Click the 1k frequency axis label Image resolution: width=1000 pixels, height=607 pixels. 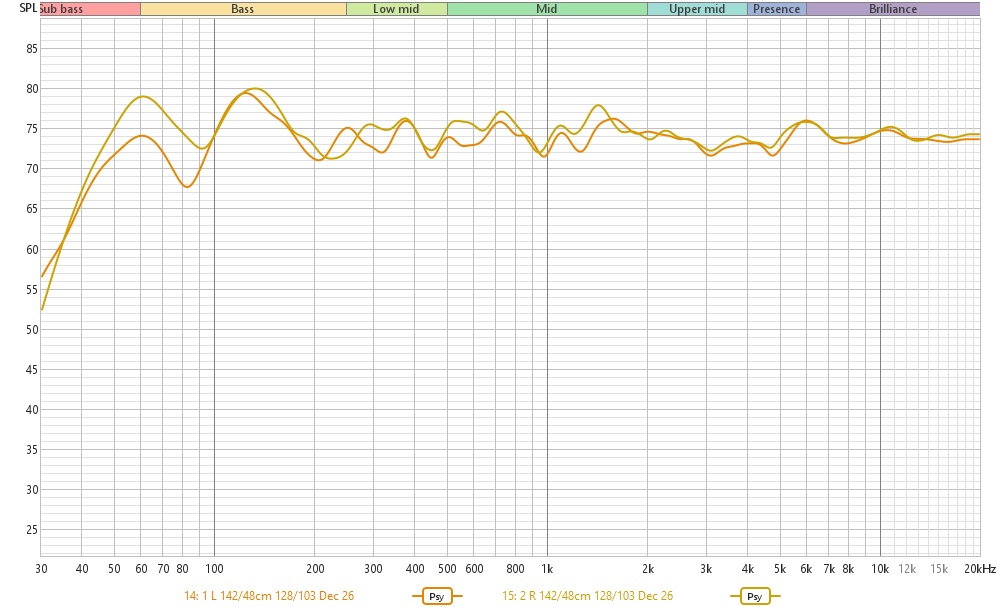(547, 569)
